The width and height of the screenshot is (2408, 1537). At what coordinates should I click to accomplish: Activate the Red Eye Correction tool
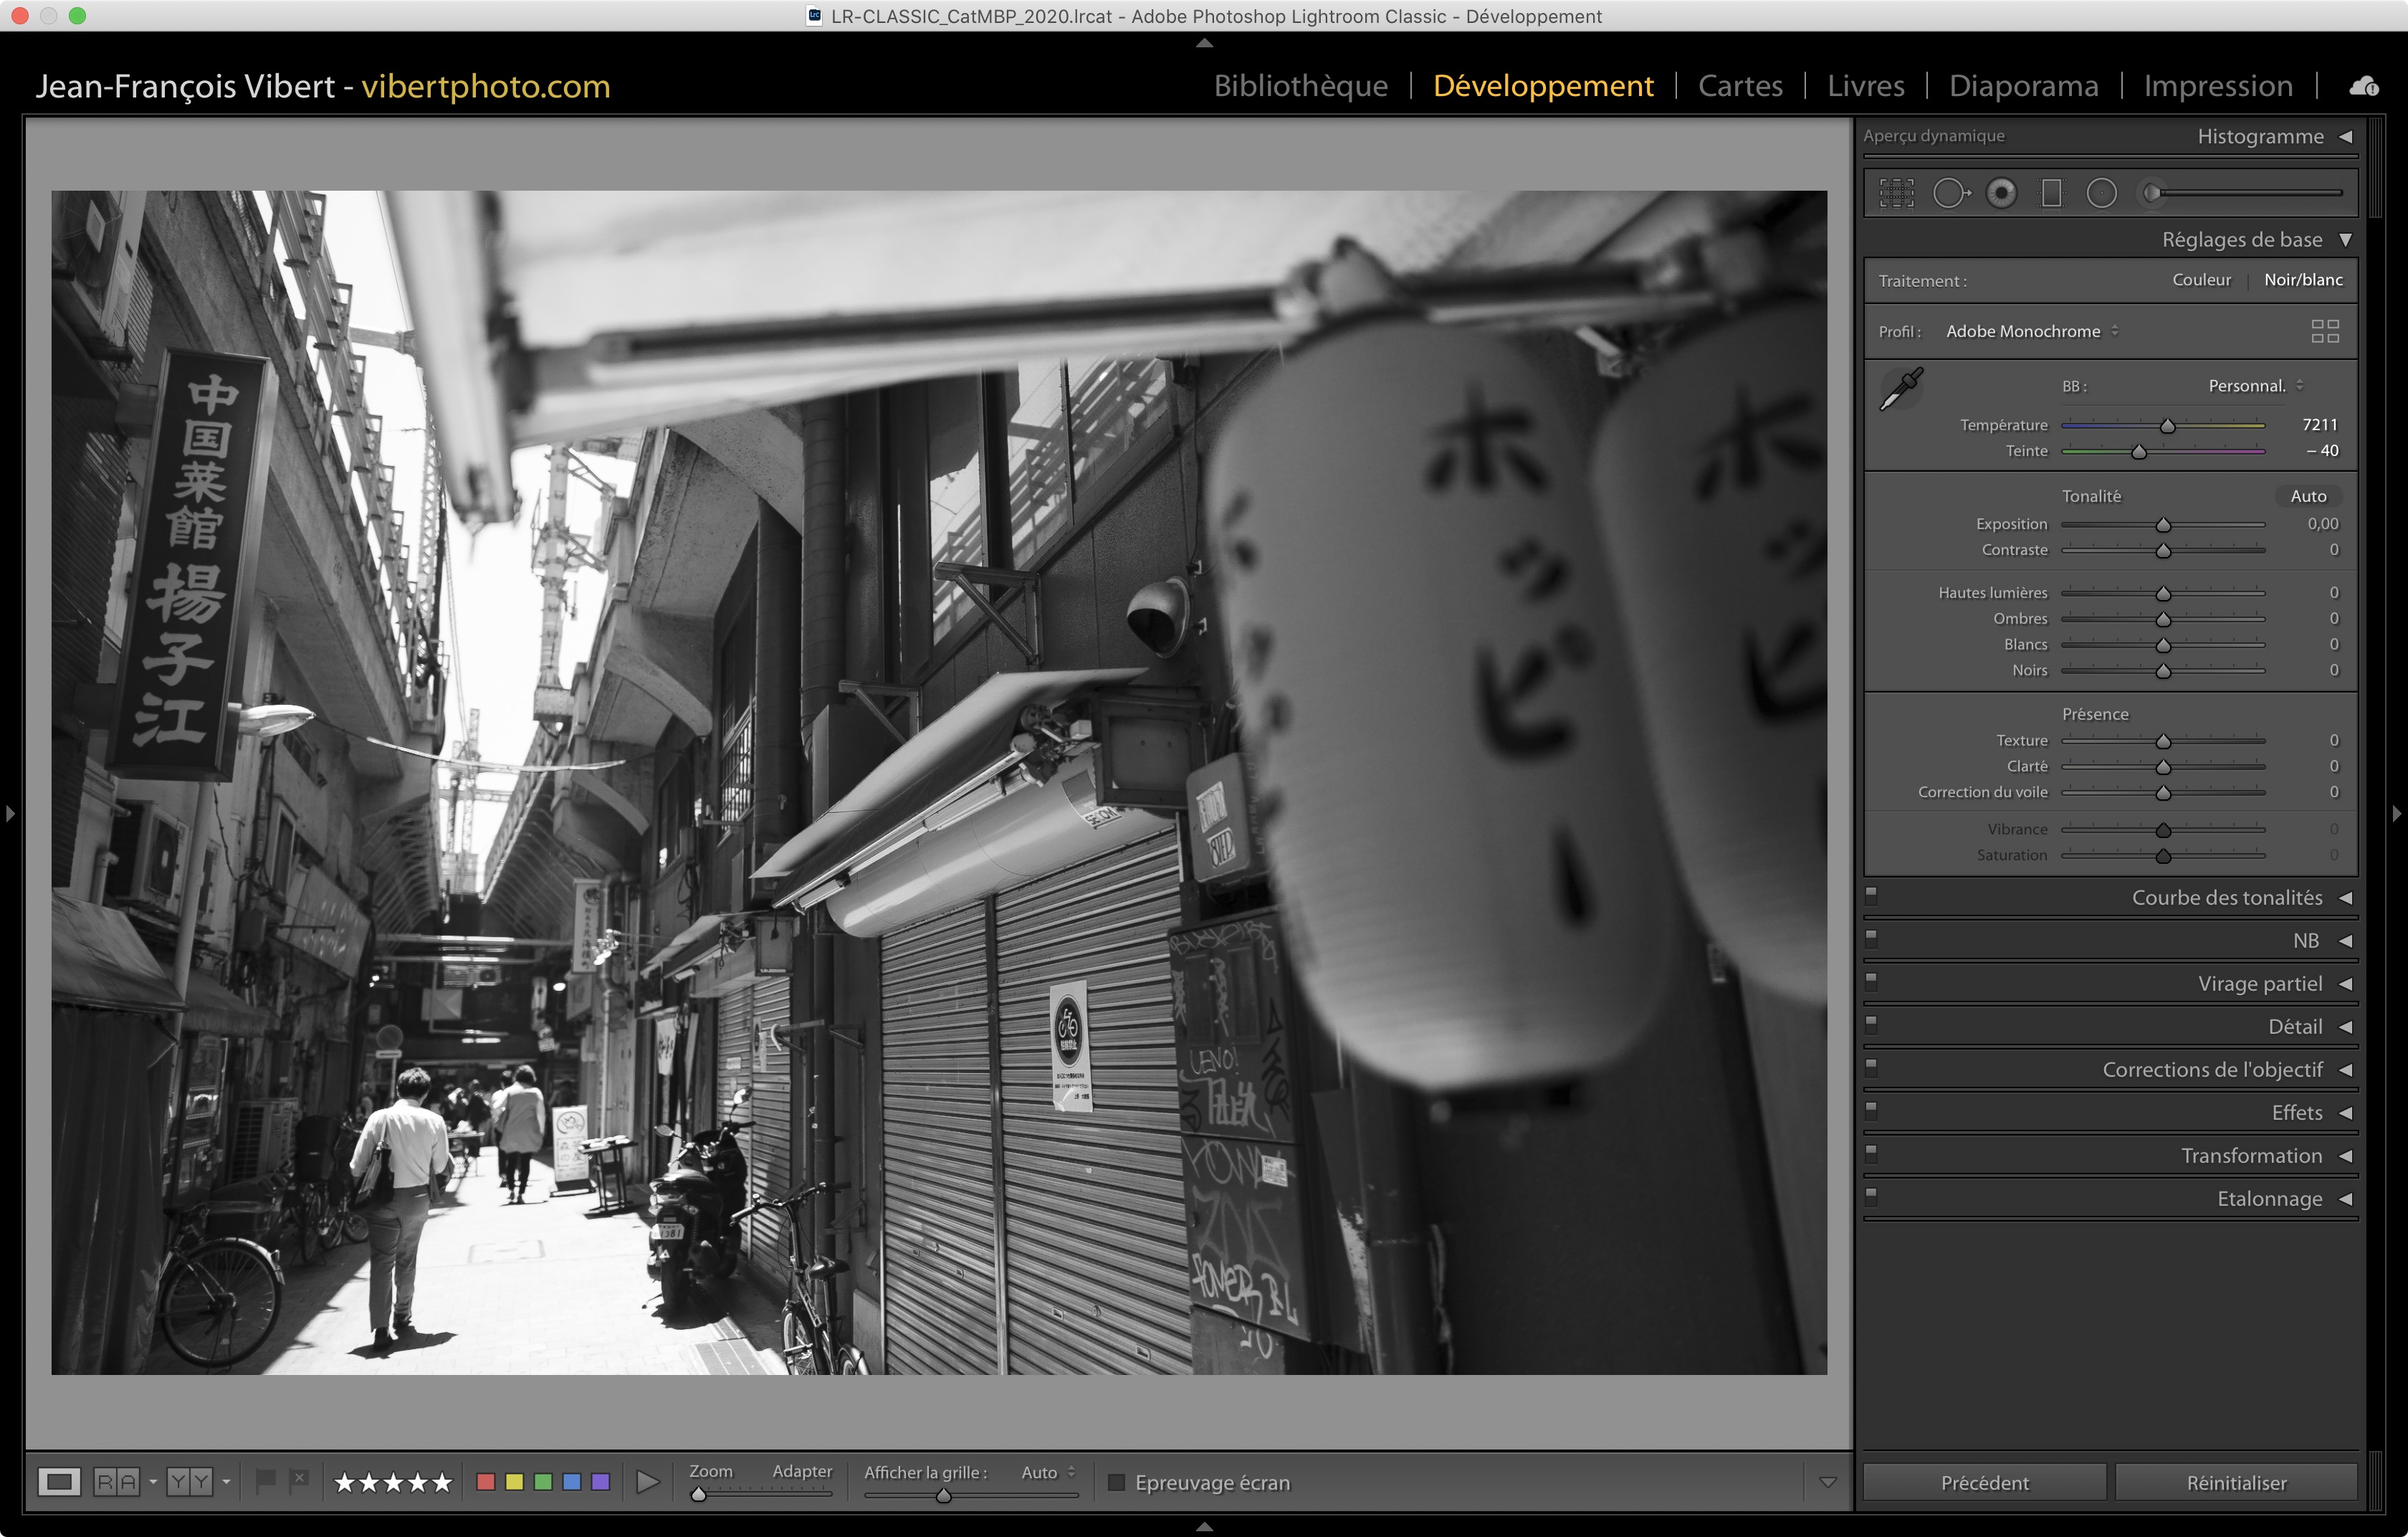2001,193
